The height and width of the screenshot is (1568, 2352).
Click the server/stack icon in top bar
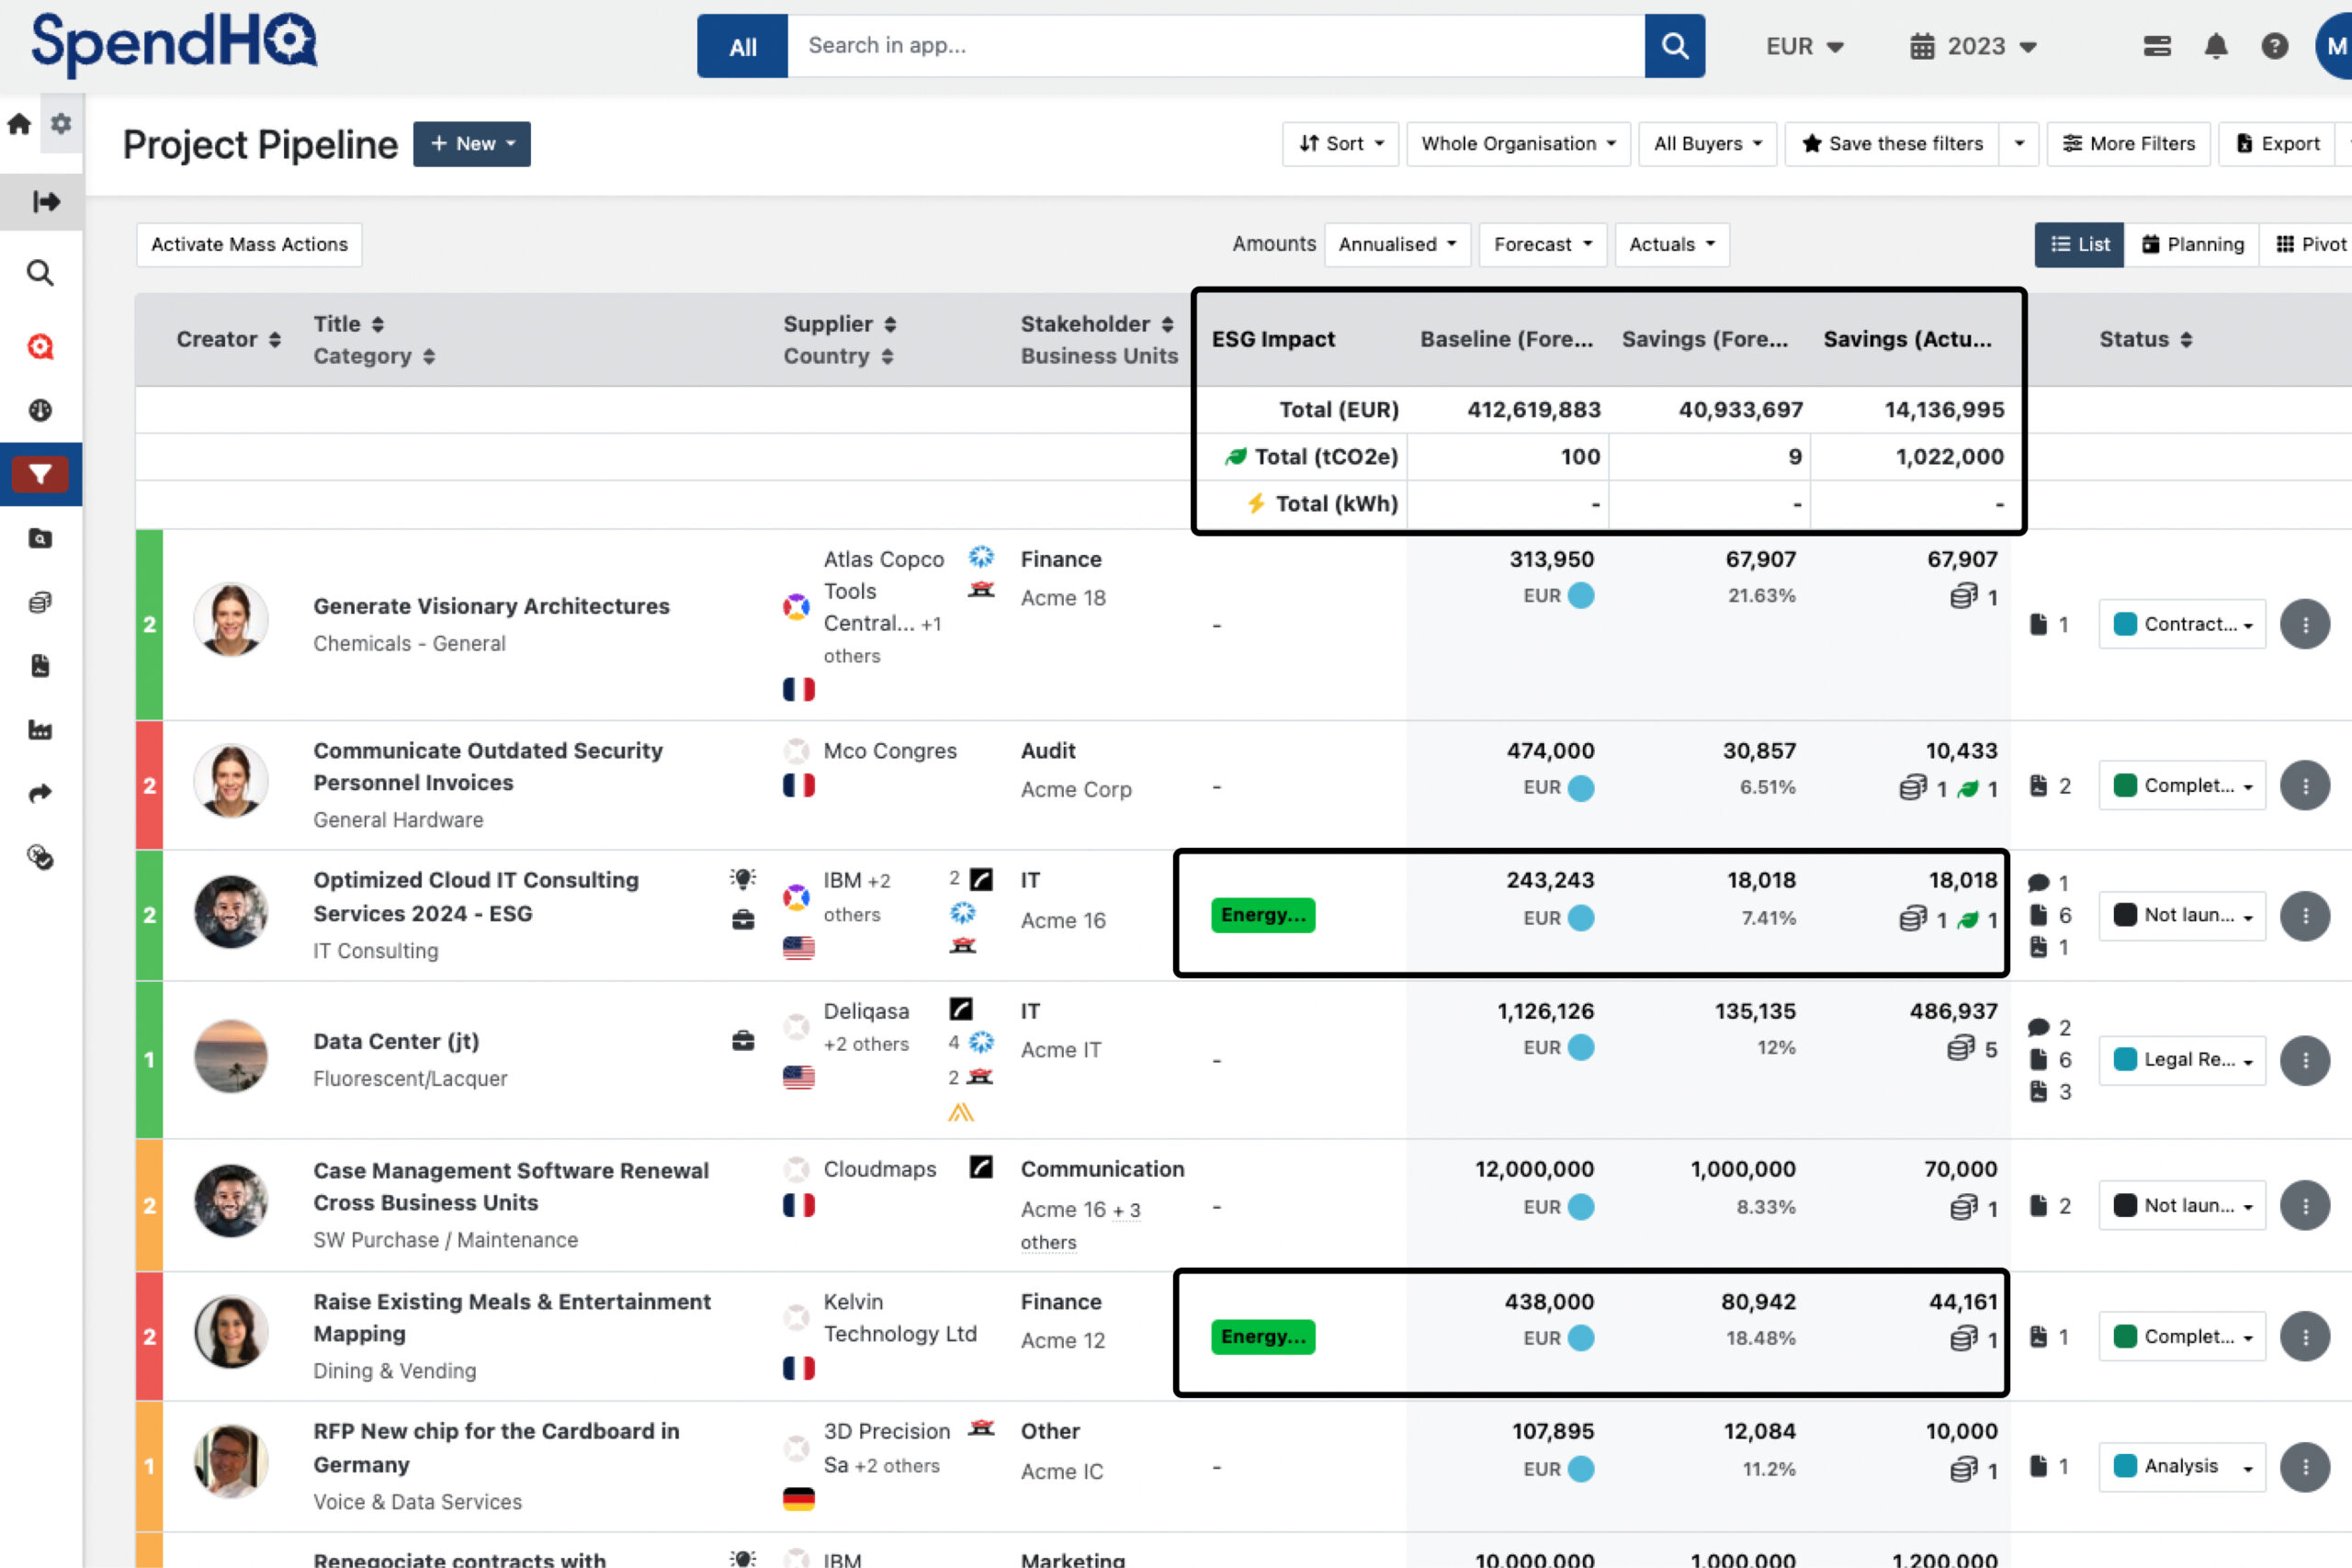point(2157,46)
